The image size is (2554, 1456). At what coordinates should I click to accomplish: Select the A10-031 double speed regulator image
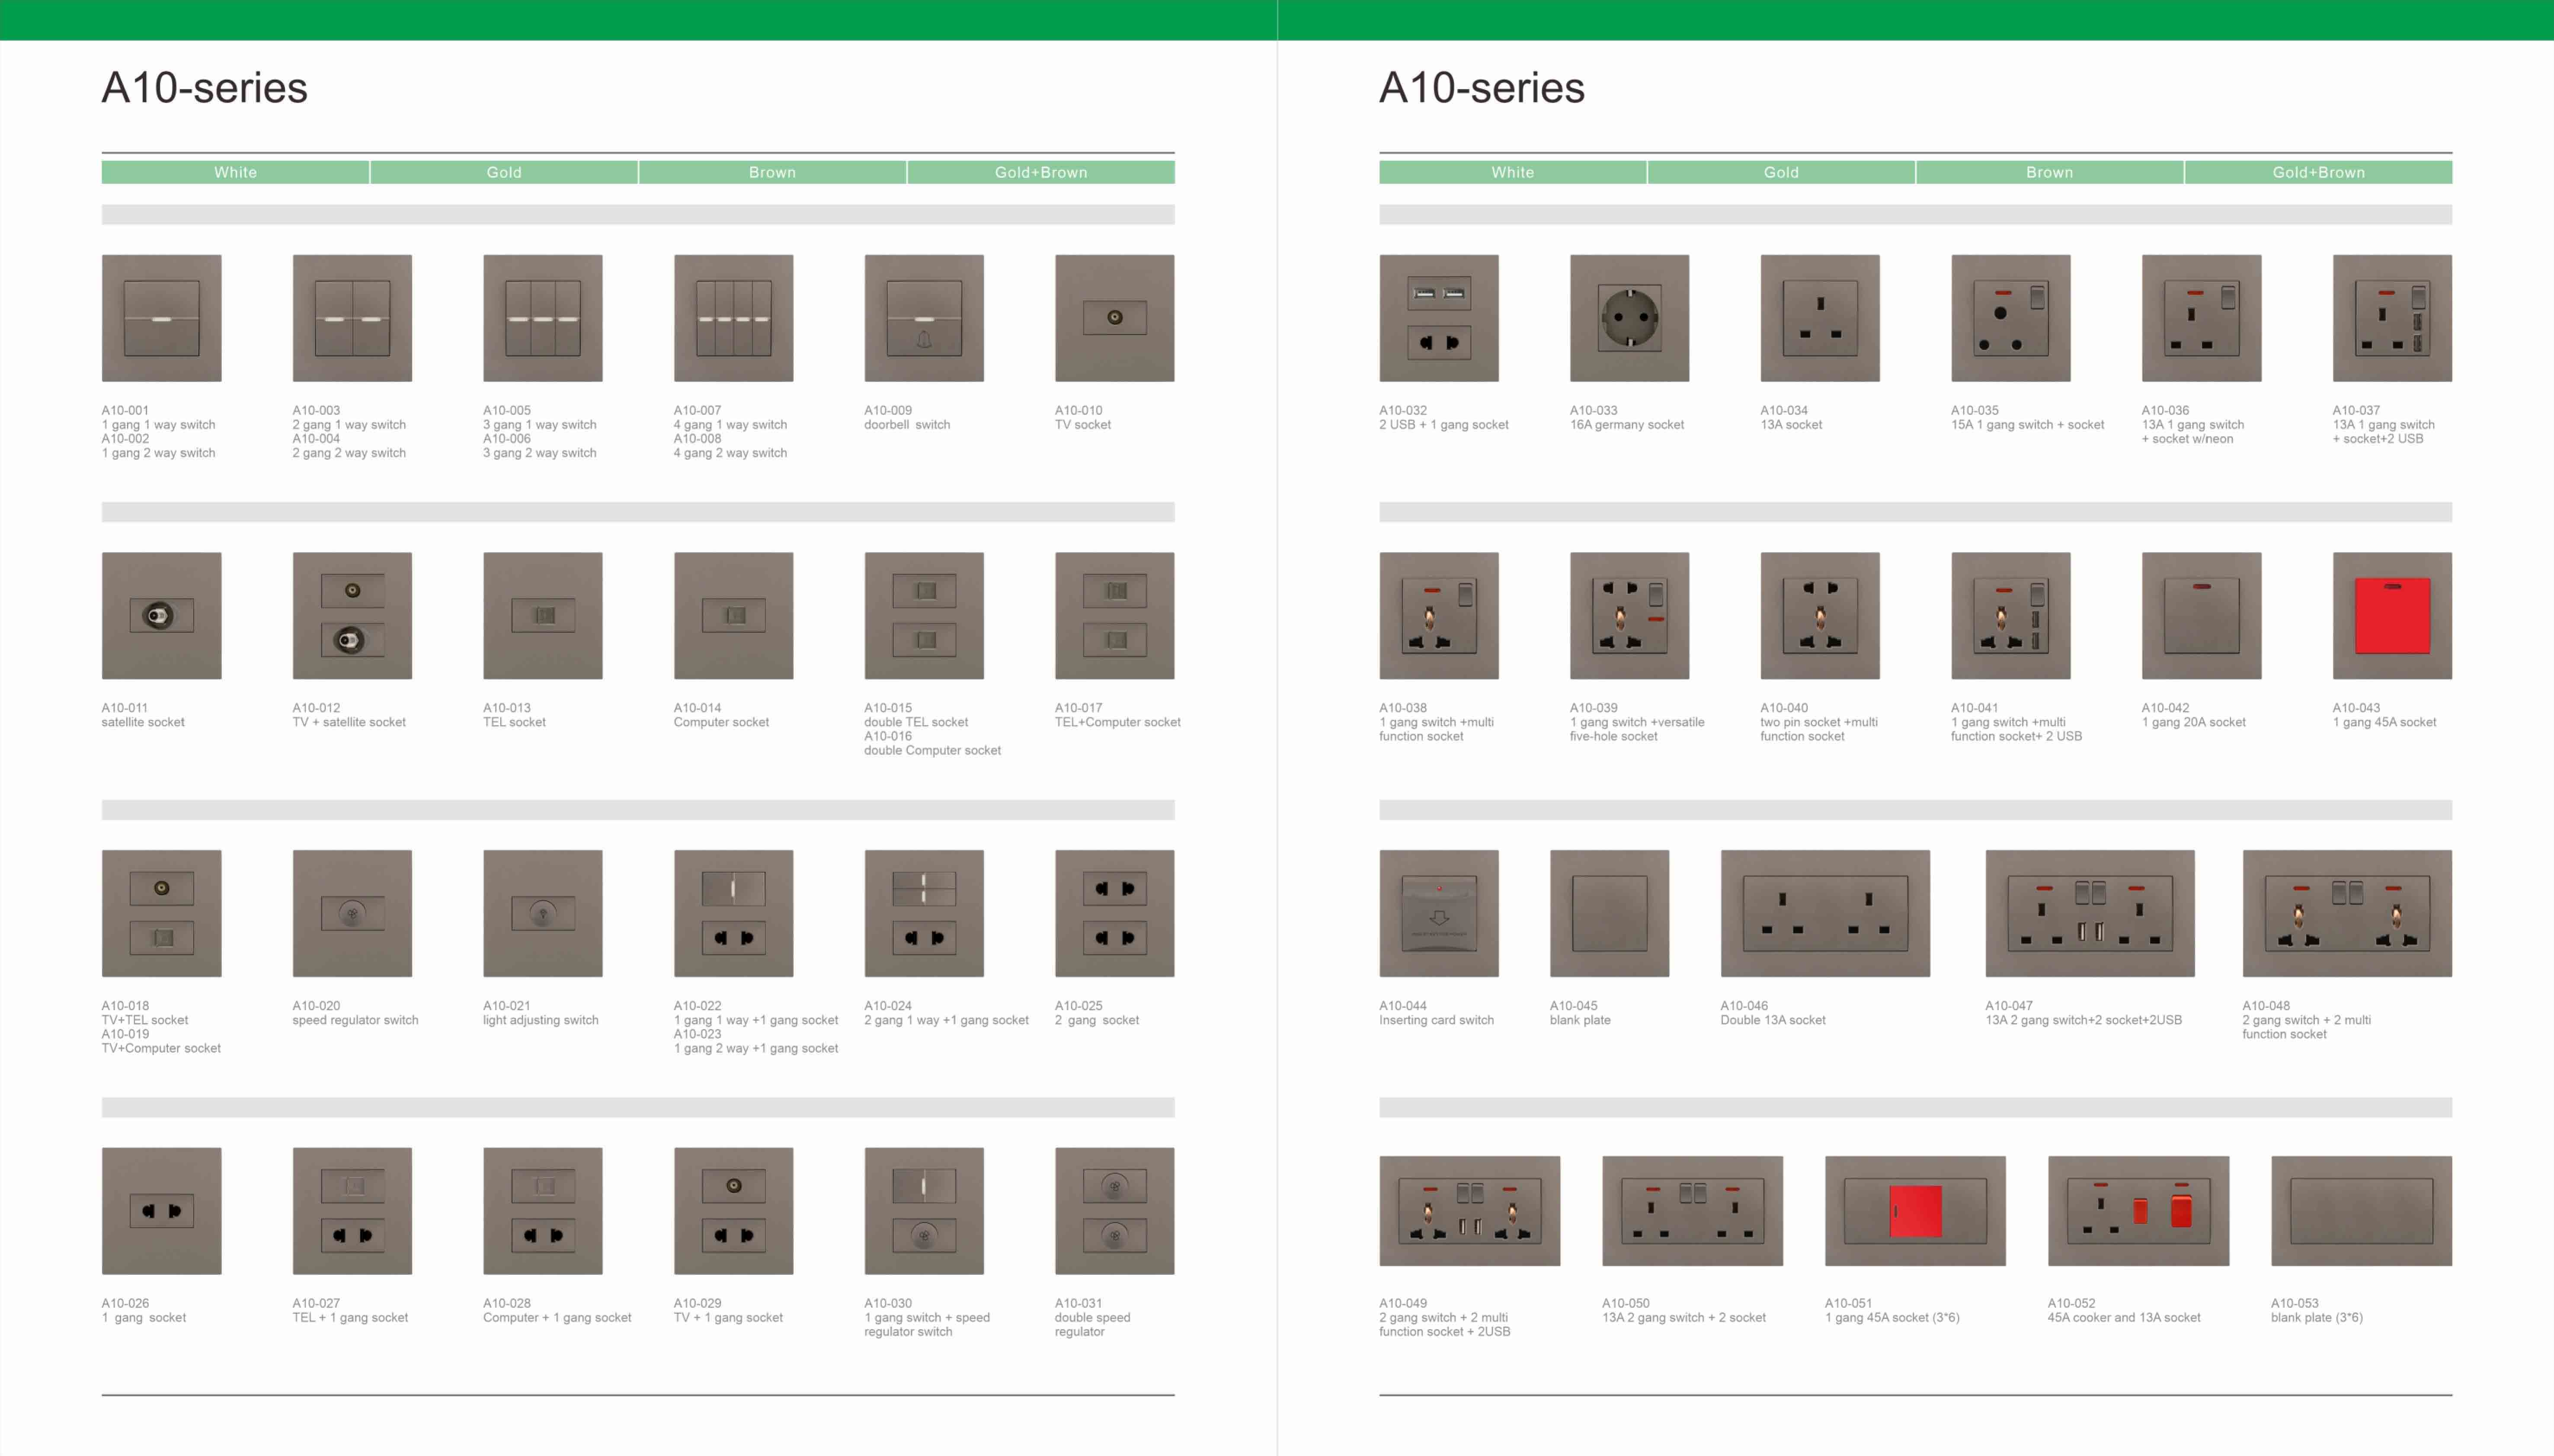[x=1115, y=1211]
